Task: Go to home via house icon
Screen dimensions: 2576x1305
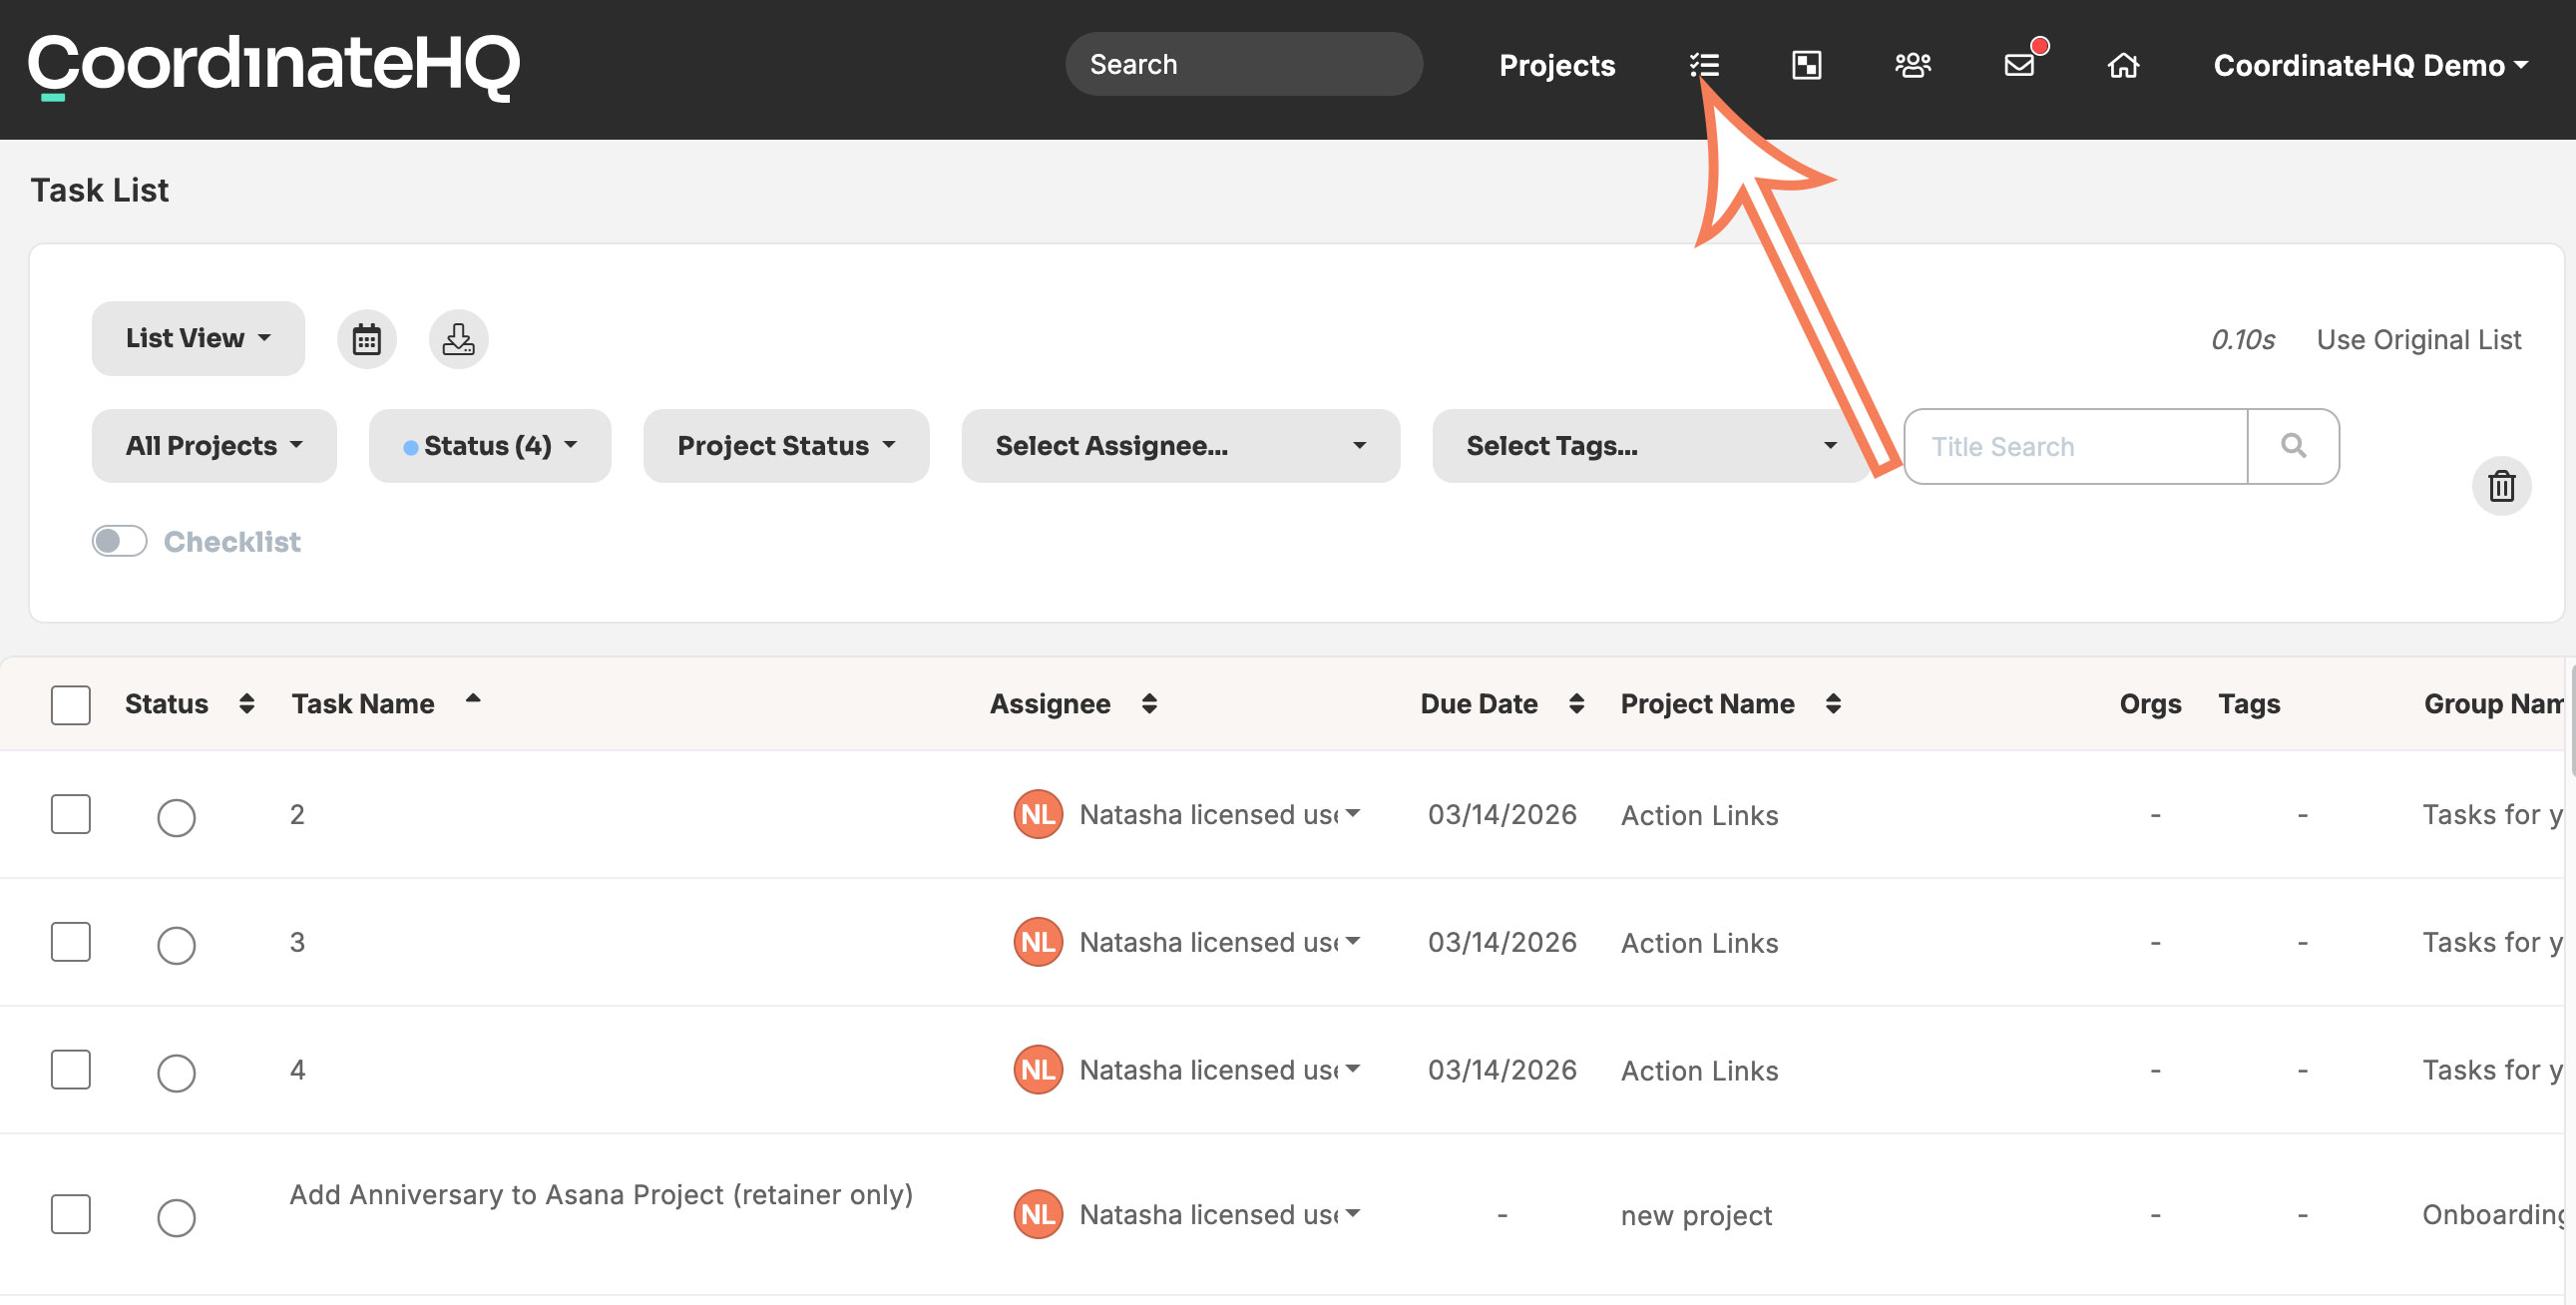Action: coord(2123,65)
